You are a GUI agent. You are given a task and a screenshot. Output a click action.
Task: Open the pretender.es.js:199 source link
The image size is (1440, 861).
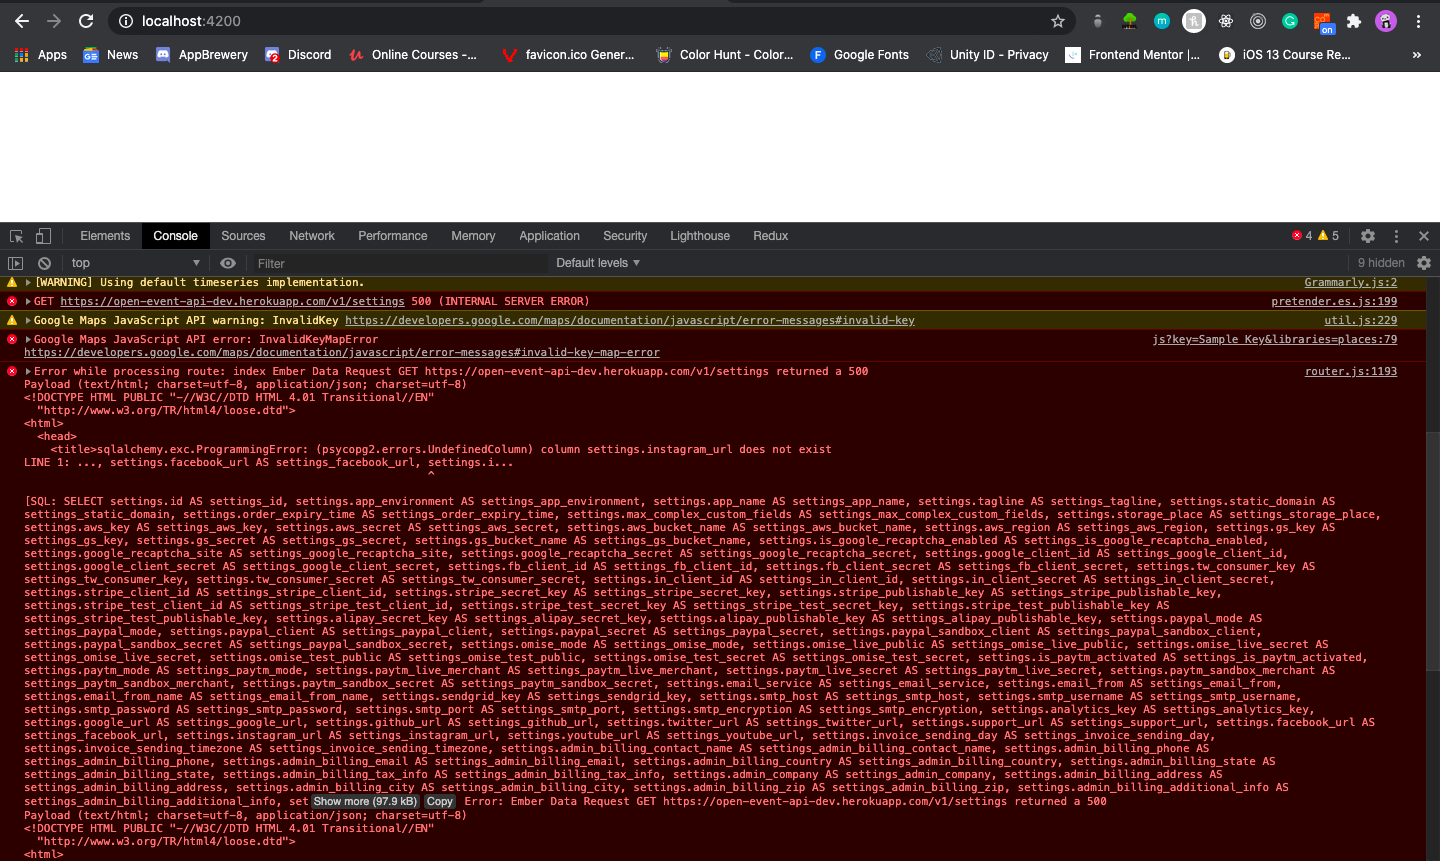tap(1334, 301)
